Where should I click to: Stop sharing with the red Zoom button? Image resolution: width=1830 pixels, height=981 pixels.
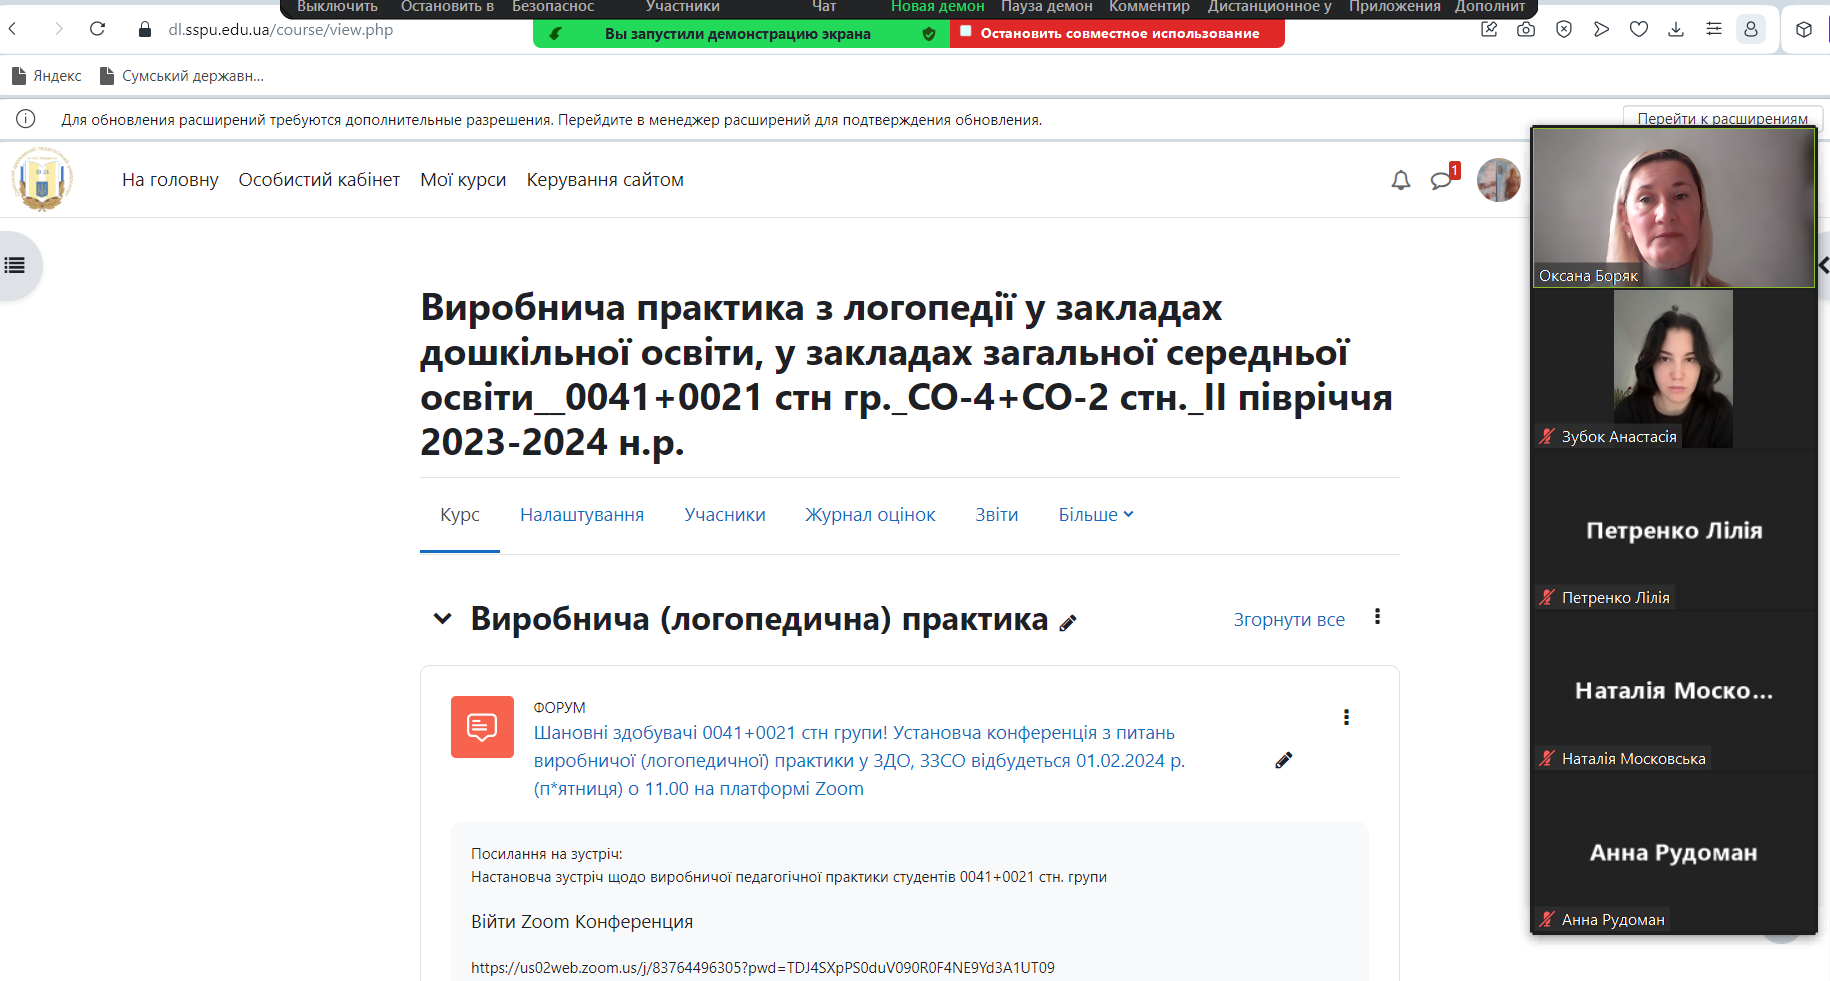coord(1116,34)
